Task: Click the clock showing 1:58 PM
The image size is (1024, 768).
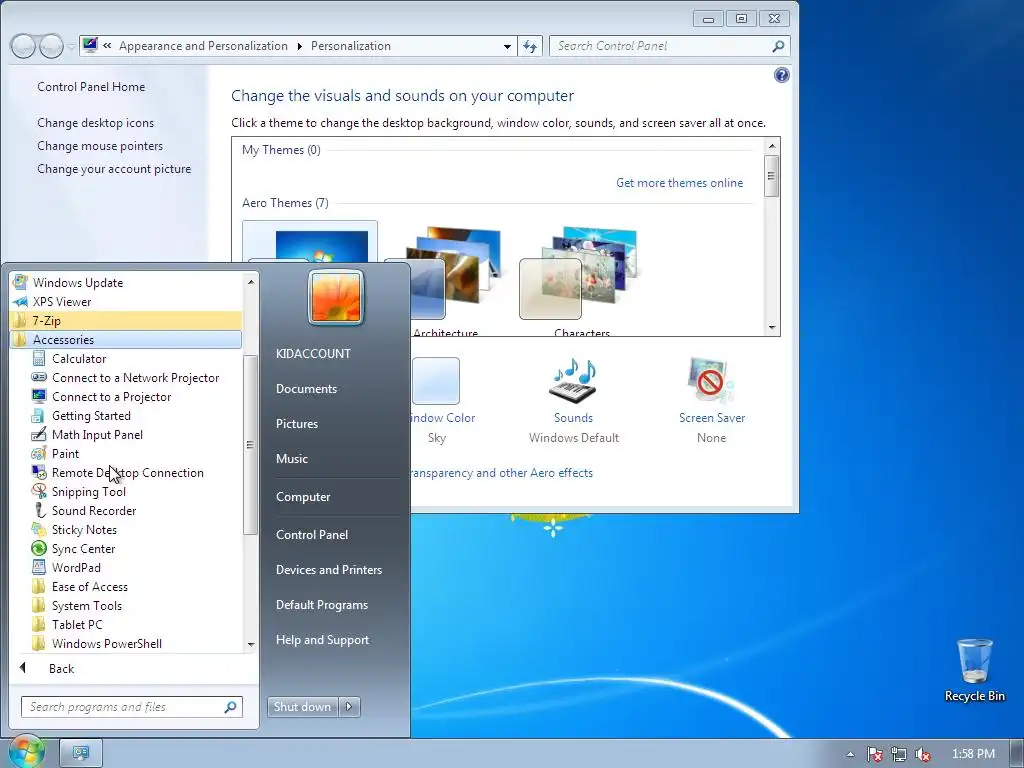Action: point(973,754)
